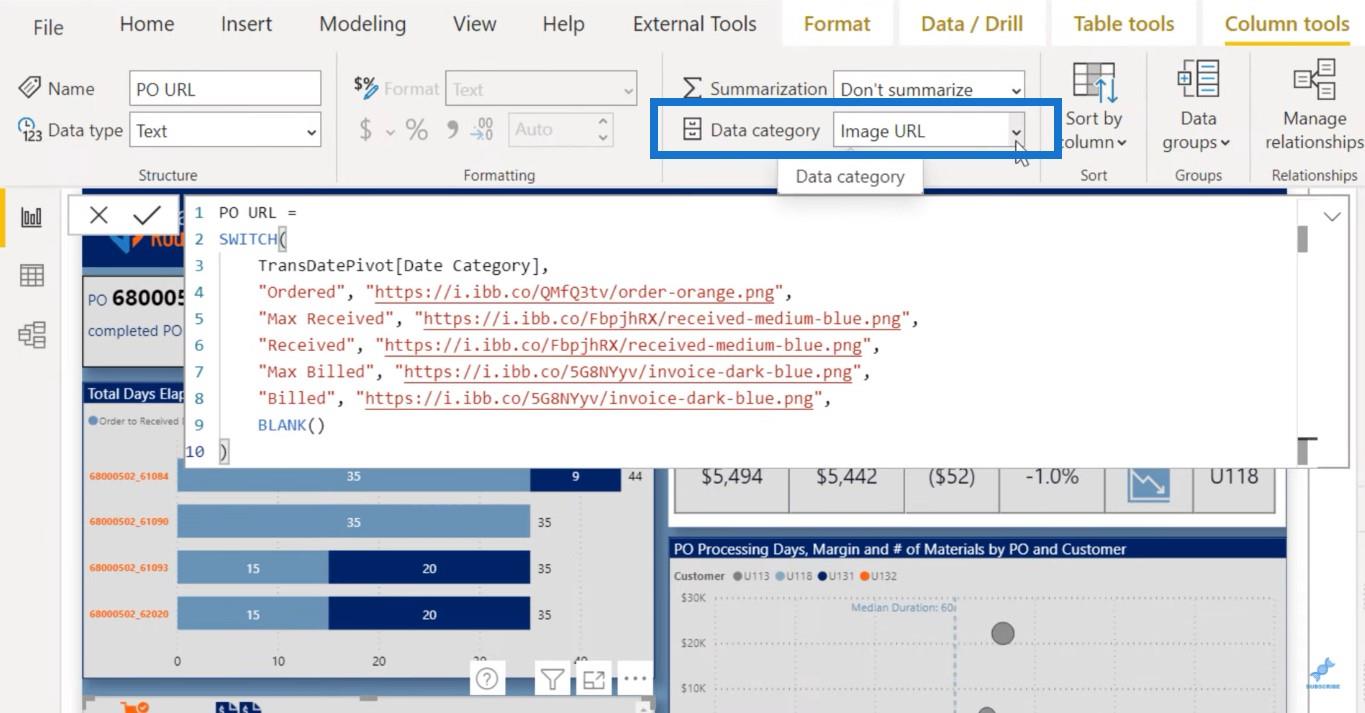This screenshot has width=1365, height=713.
Task: Click the $5,494 table cell
Action: coord(732,477)
